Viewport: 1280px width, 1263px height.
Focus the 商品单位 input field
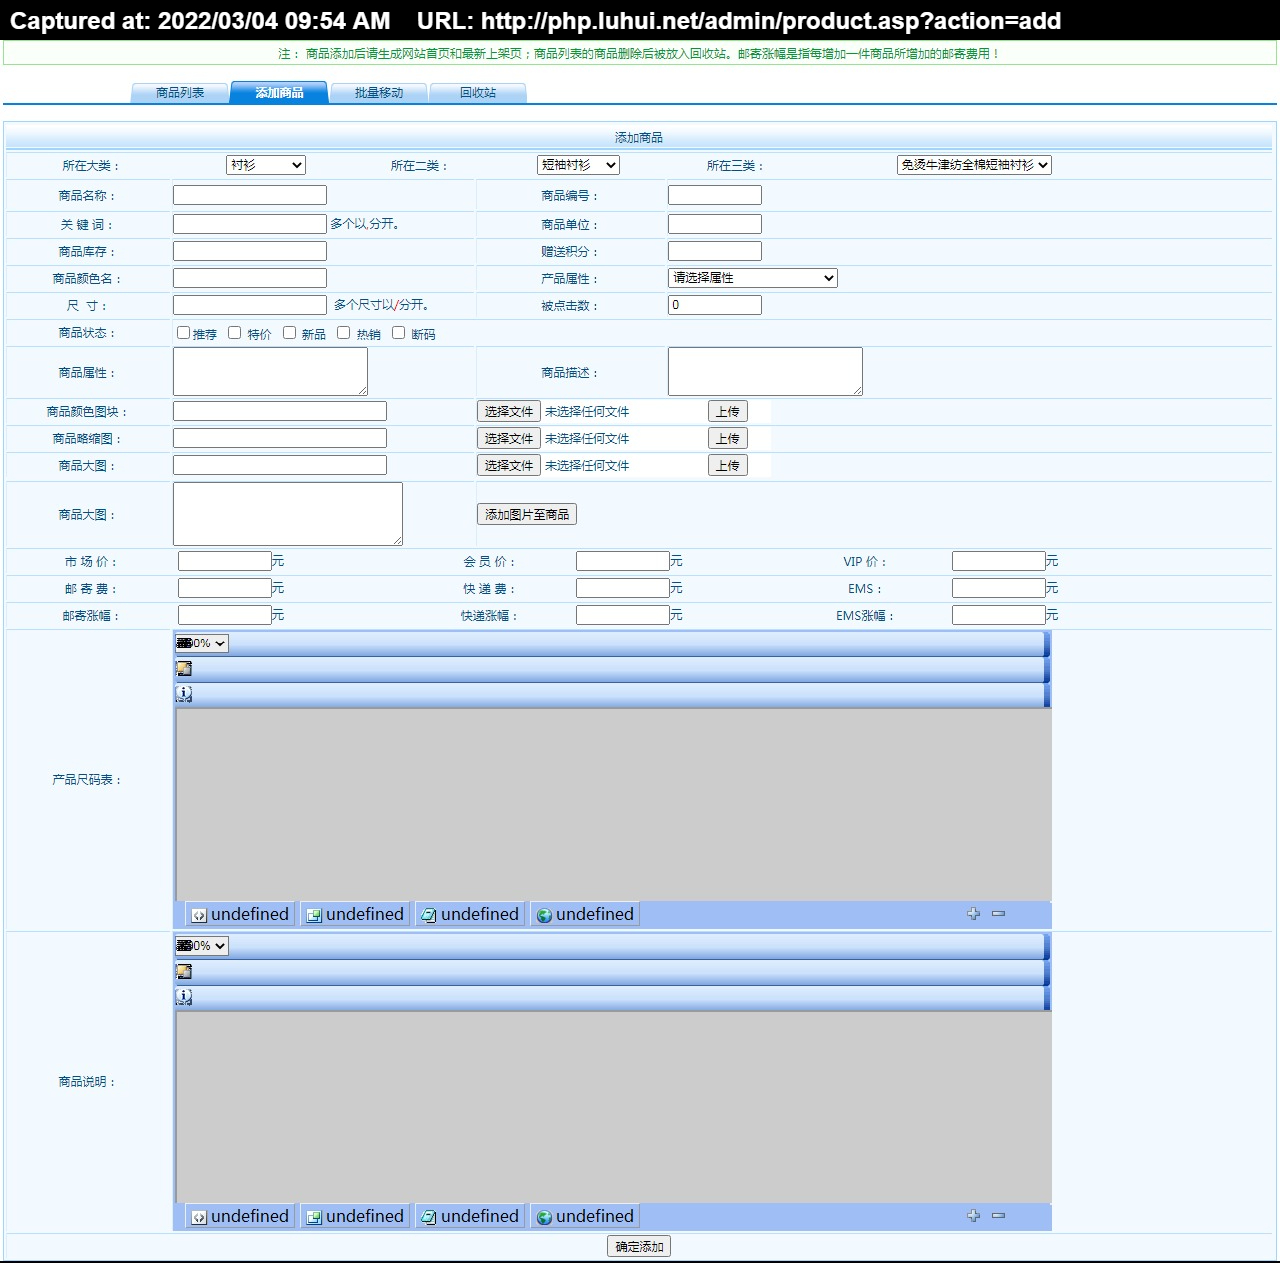(715, 224)
